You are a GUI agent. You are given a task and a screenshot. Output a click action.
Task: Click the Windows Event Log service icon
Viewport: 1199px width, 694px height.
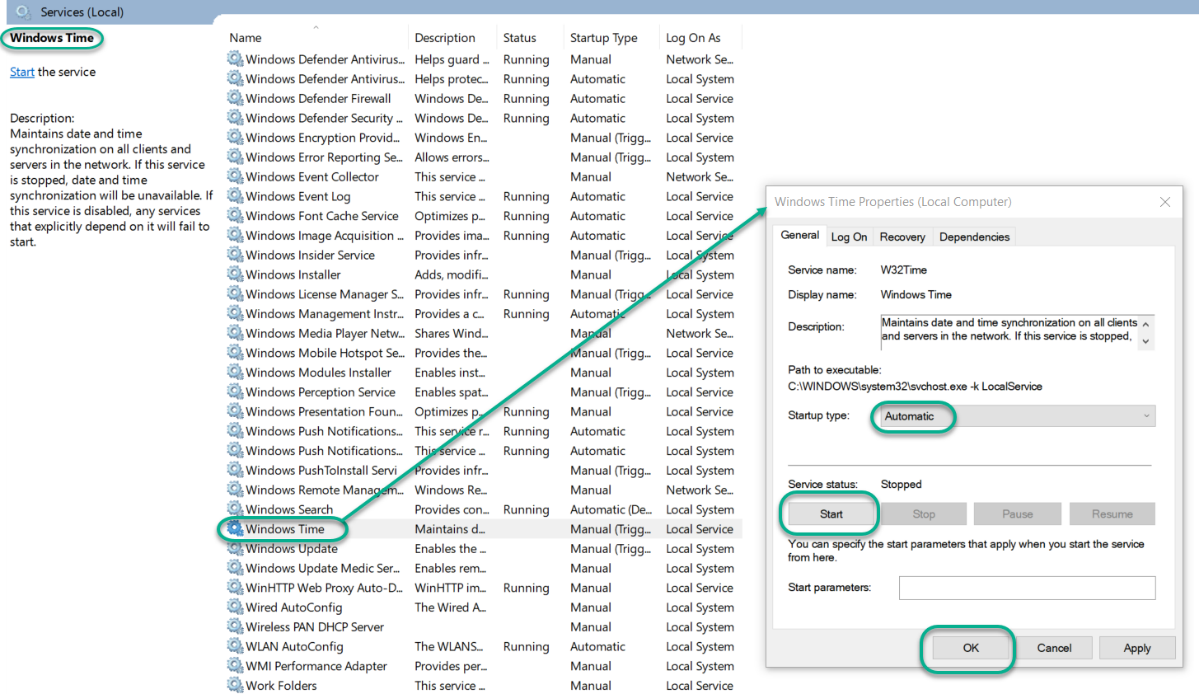(236, 196)
